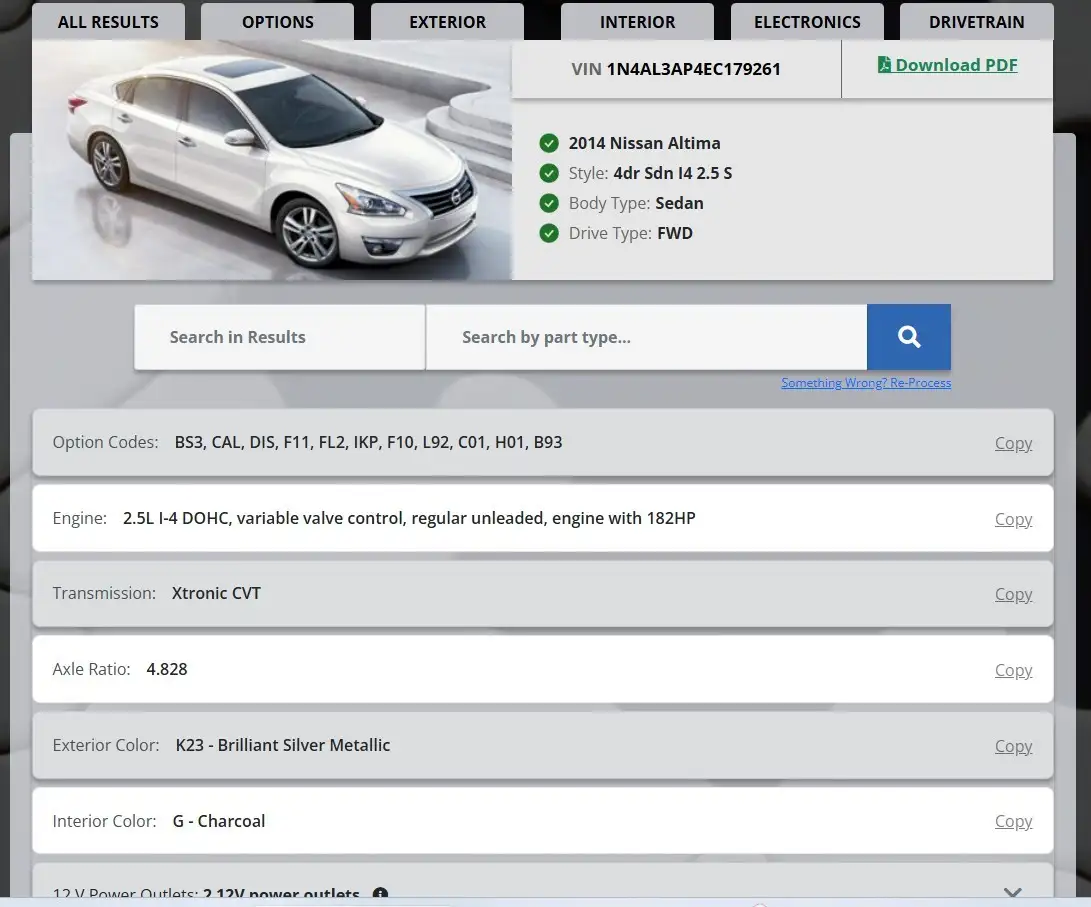Select the Sedan body type text
1091x907 pixels.
point(679,203)
